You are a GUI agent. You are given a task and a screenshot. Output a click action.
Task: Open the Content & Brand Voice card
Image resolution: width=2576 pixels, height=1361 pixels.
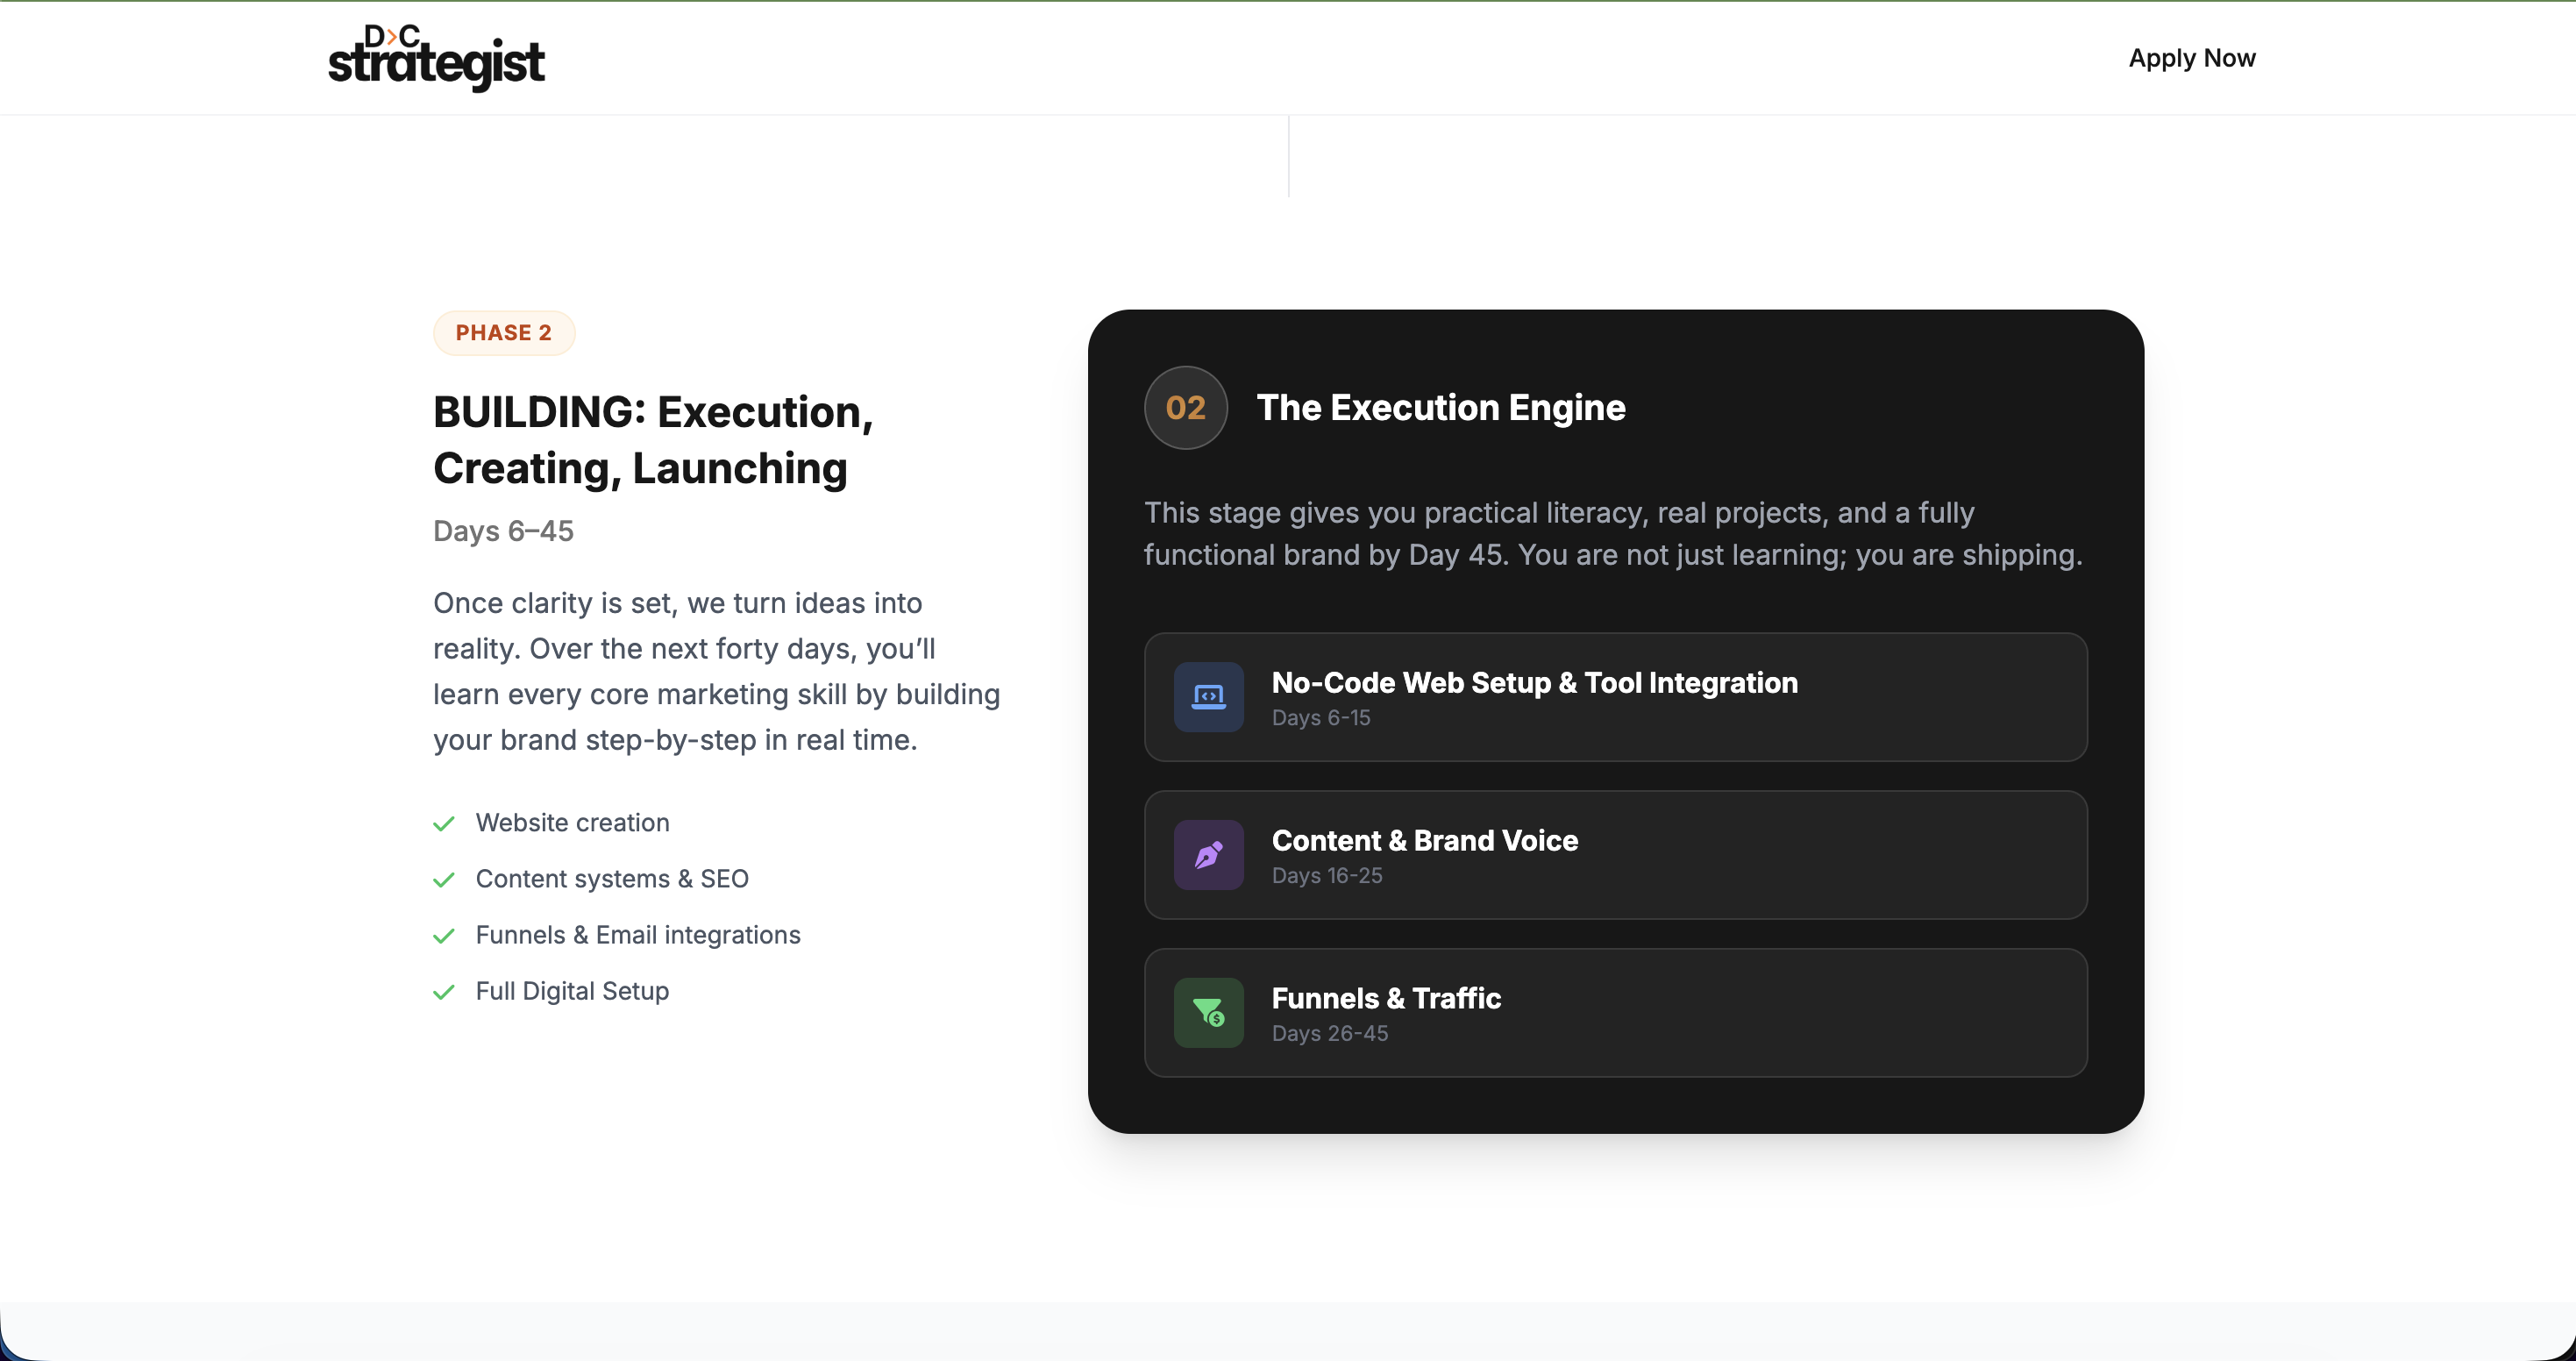[1615, 855]
